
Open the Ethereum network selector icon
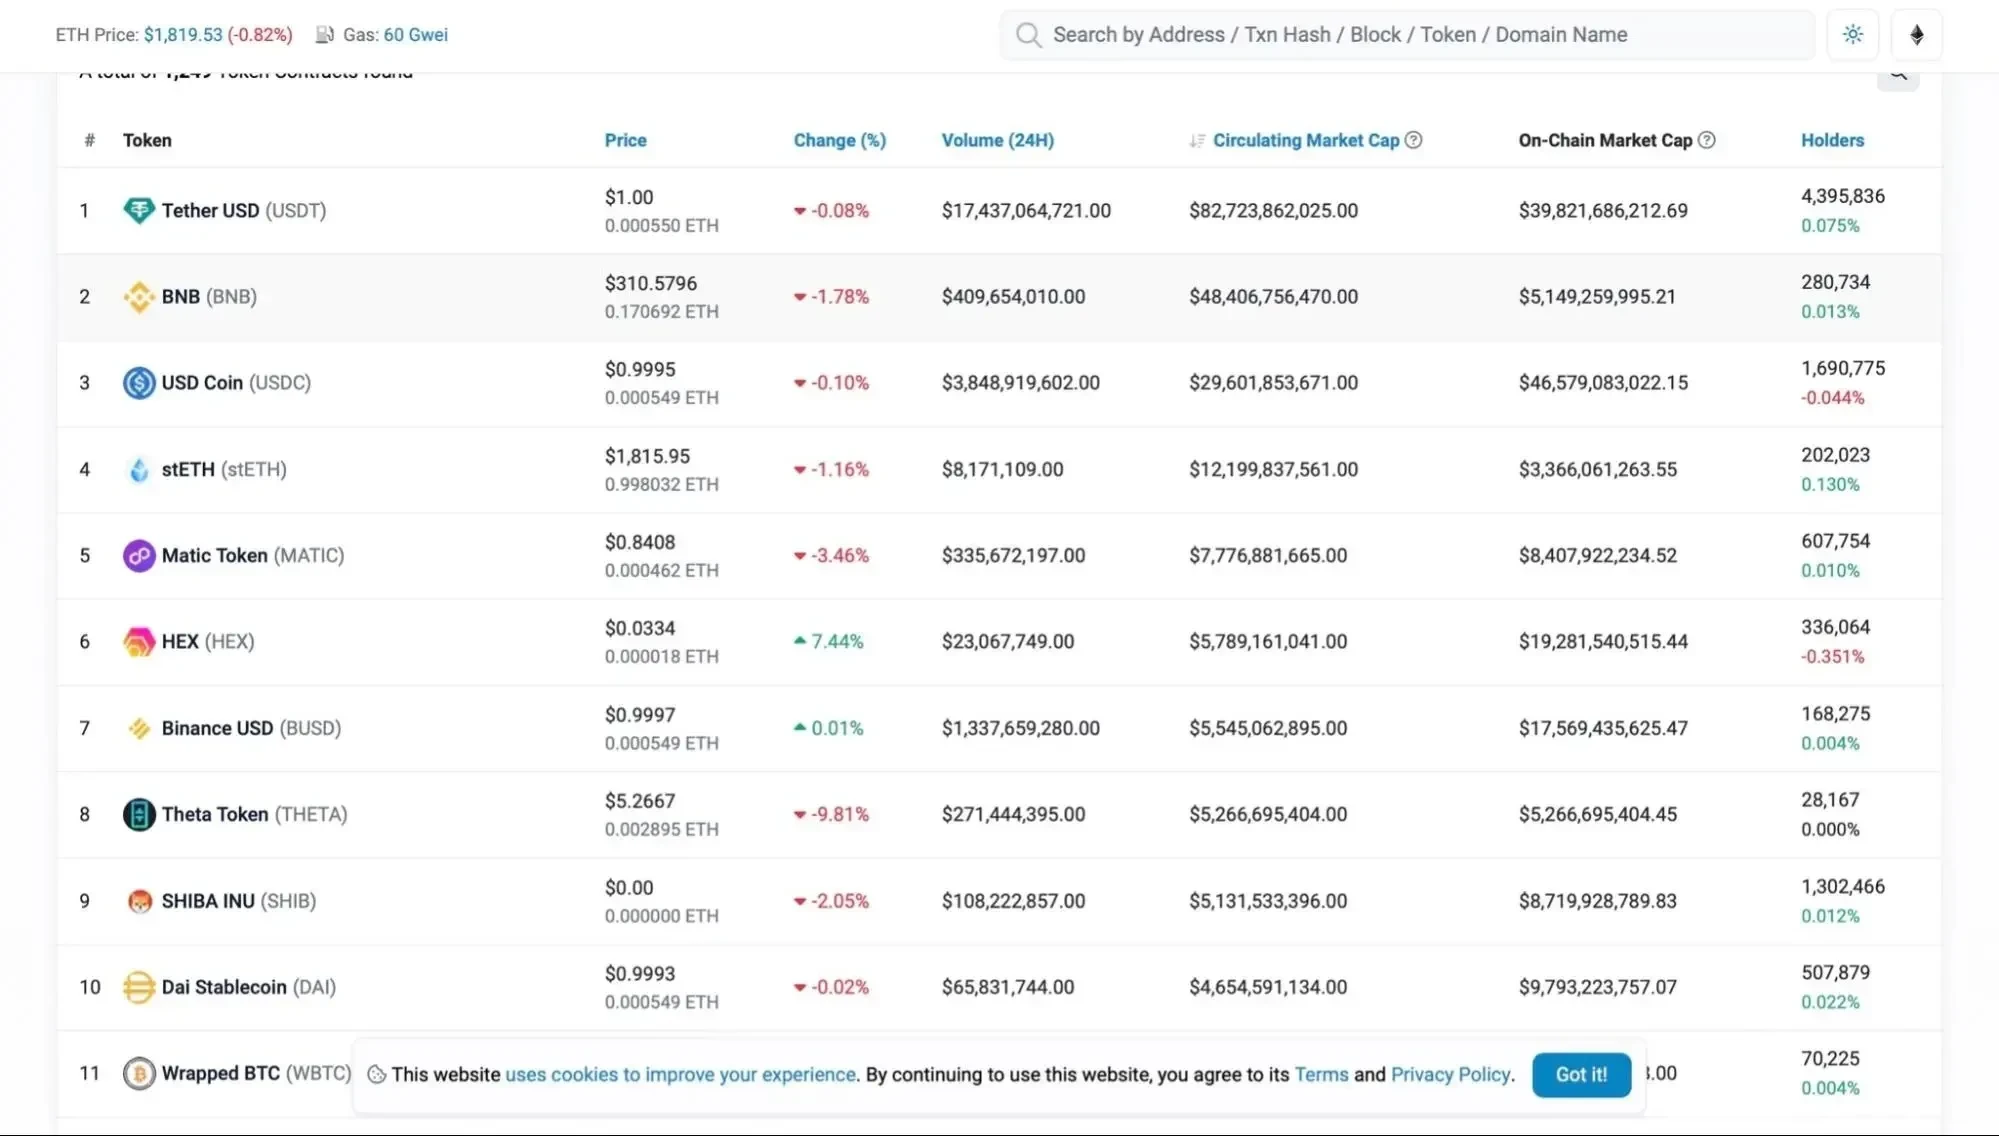(x=1916, y=35)
